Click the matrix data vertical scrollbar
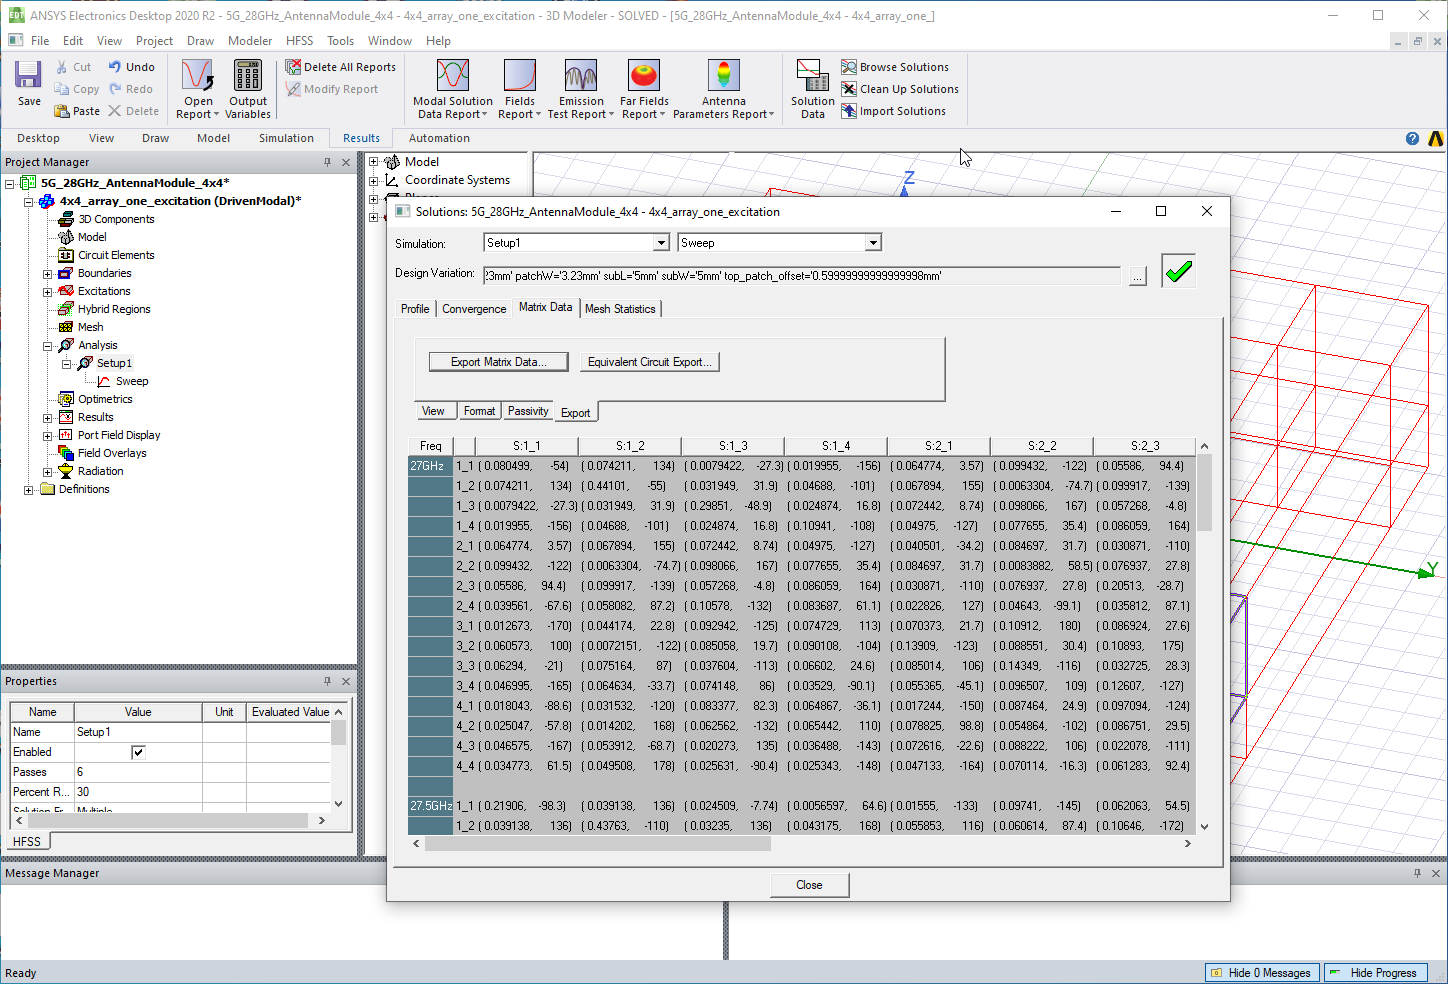 (x=1204, y=493)
